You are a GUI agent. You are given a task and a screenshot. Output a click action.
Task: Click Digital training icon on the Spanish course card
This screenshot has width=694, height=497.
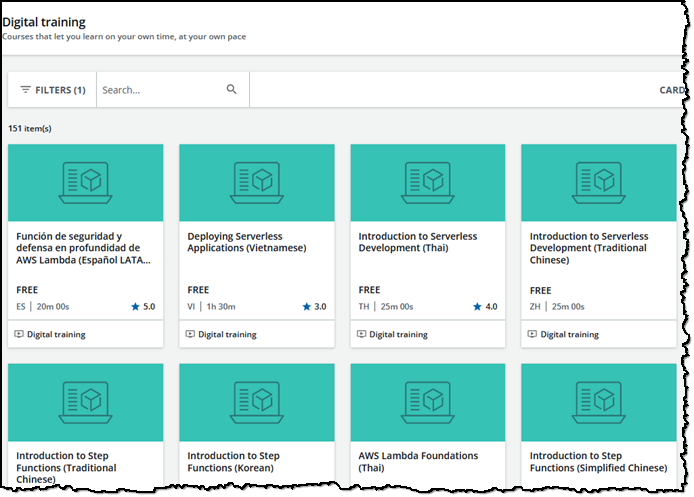19,334
